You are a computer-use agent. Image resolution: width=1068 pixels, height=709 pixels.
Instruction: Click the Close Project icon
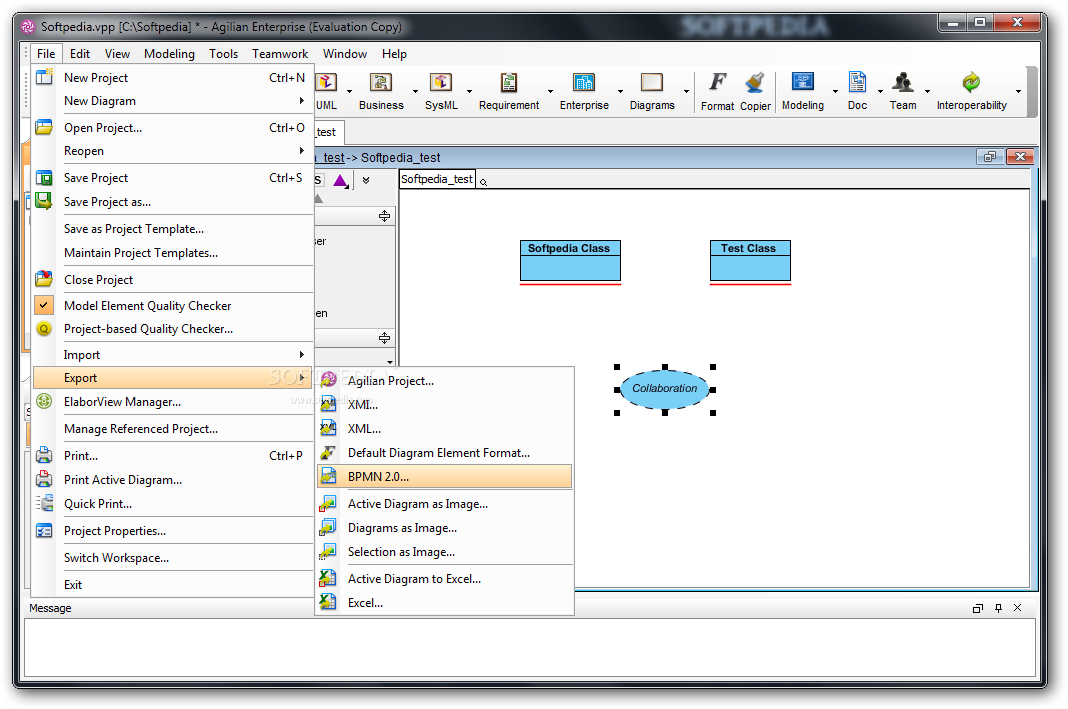pos(44,279)
